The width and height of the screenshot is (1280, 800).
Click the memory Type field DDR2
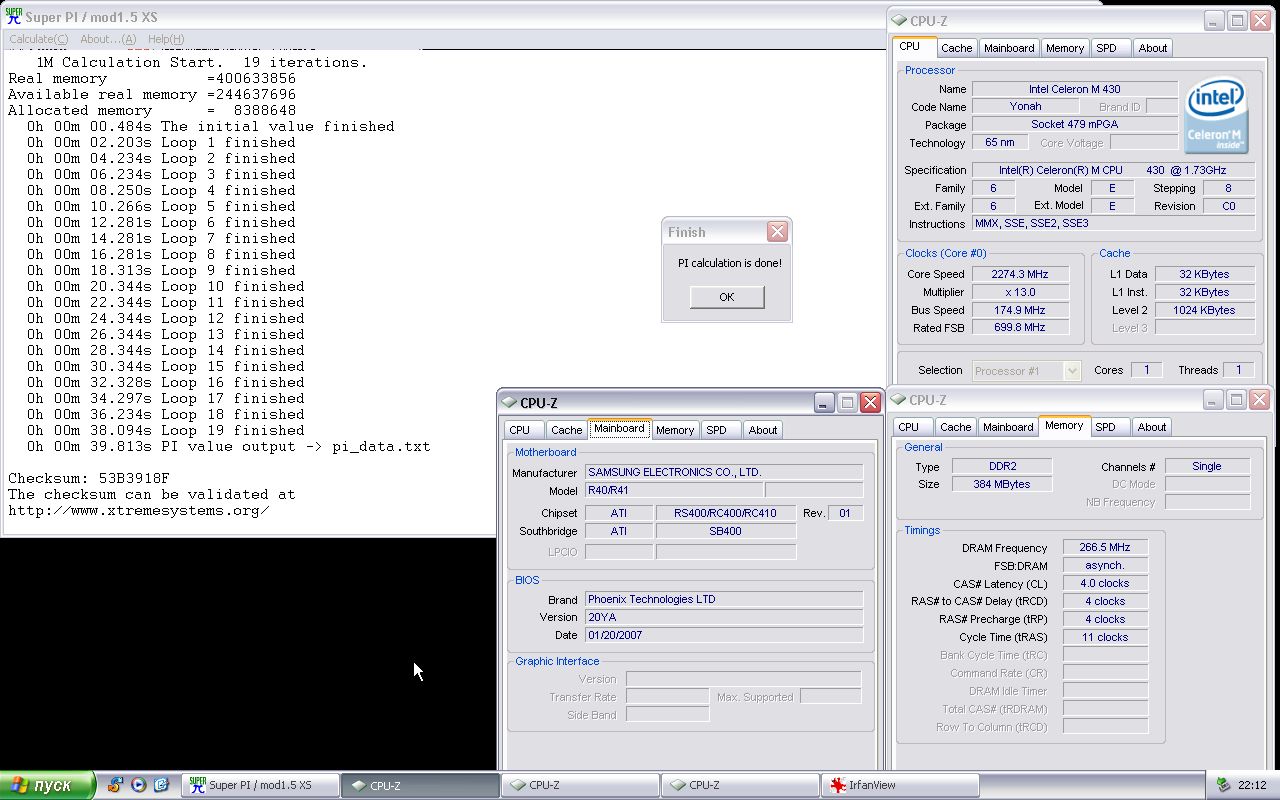coord(1000,466)
